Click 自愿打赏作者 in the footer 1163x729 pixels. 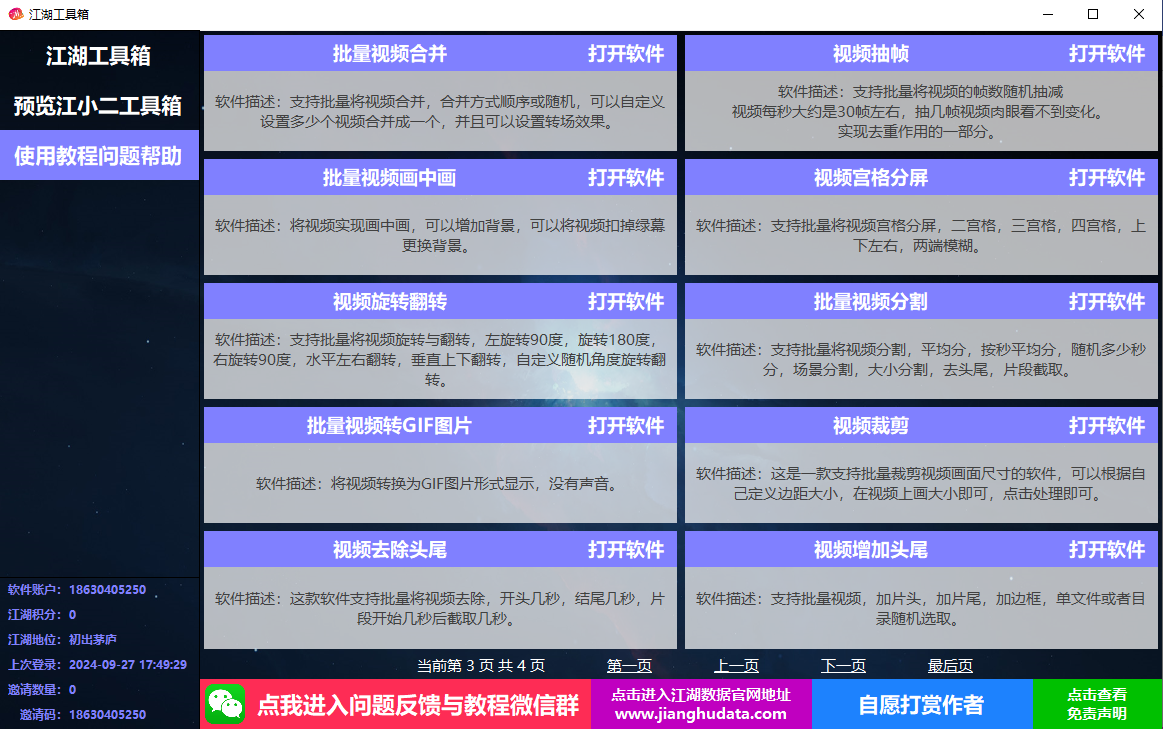pyautogui.click(x=922, y=705)
